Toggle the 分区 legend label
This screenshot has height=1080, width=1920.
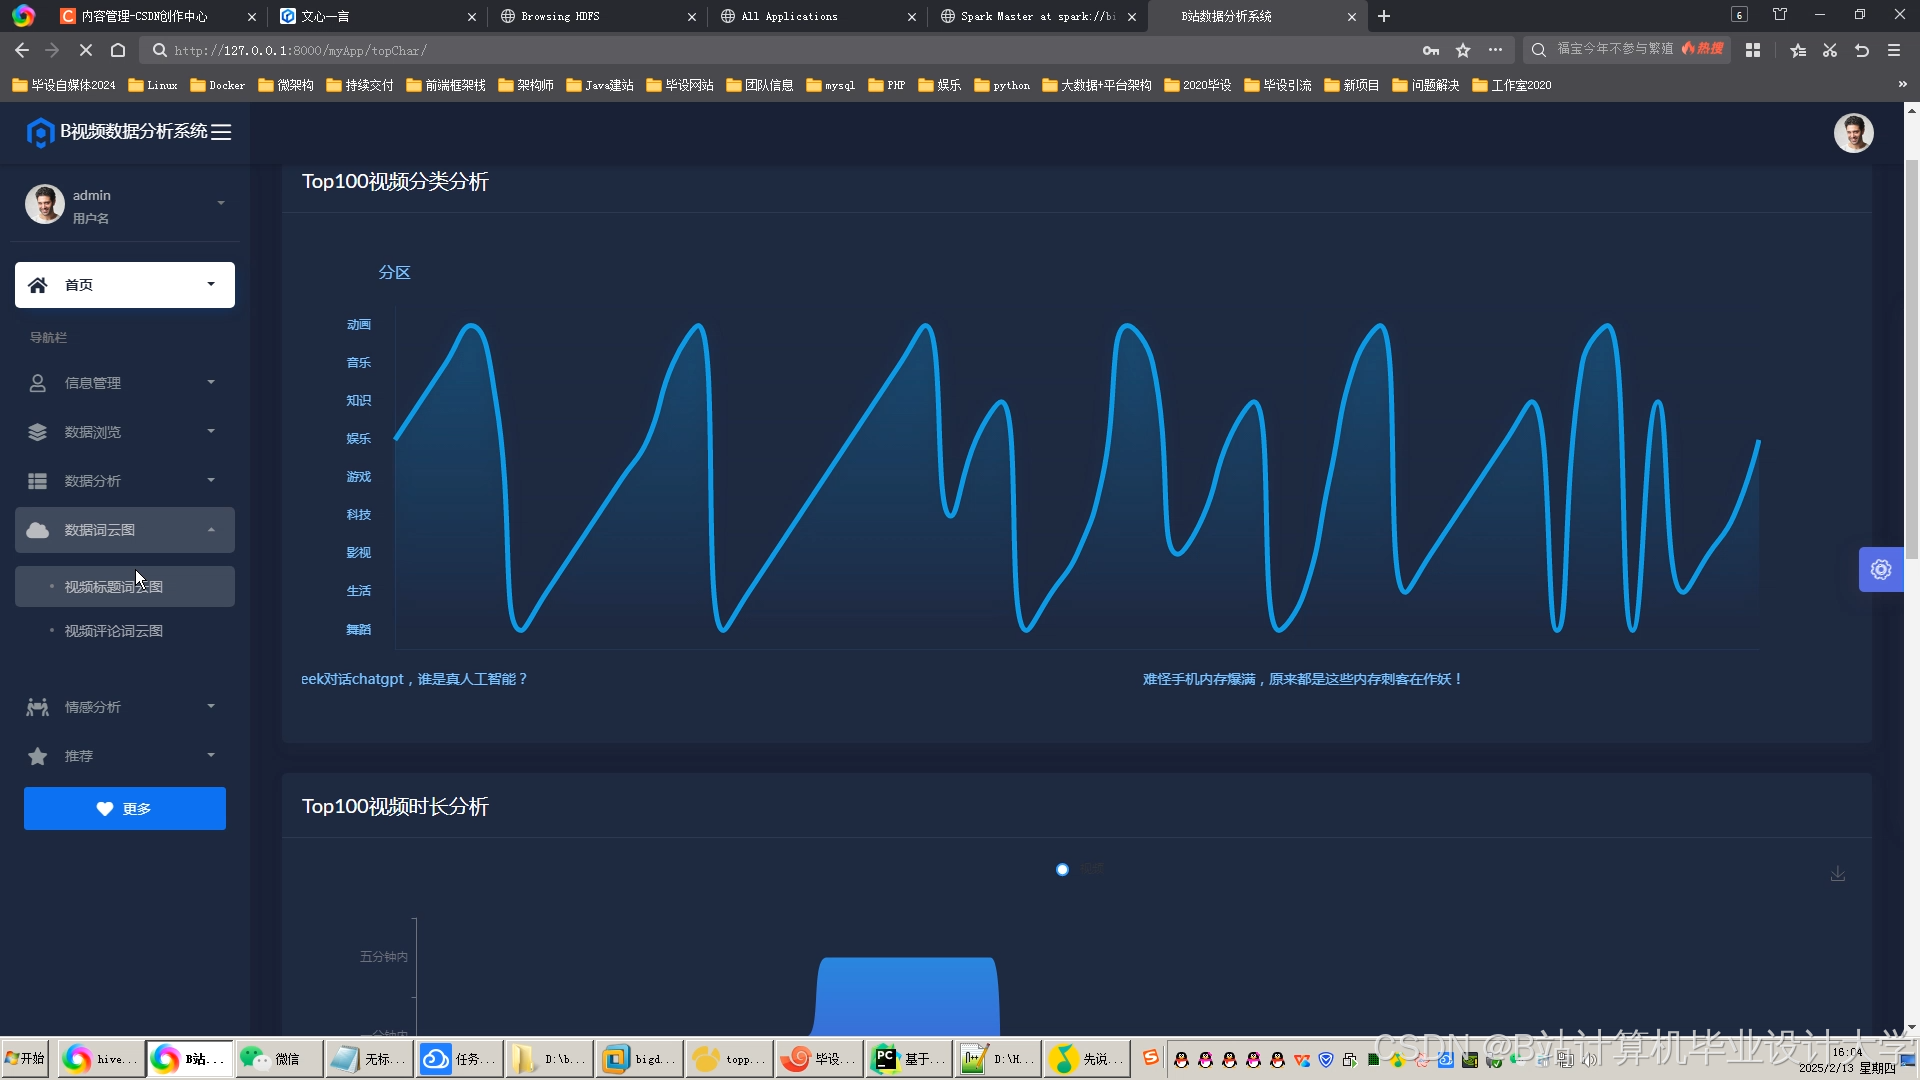click(394, 272)
